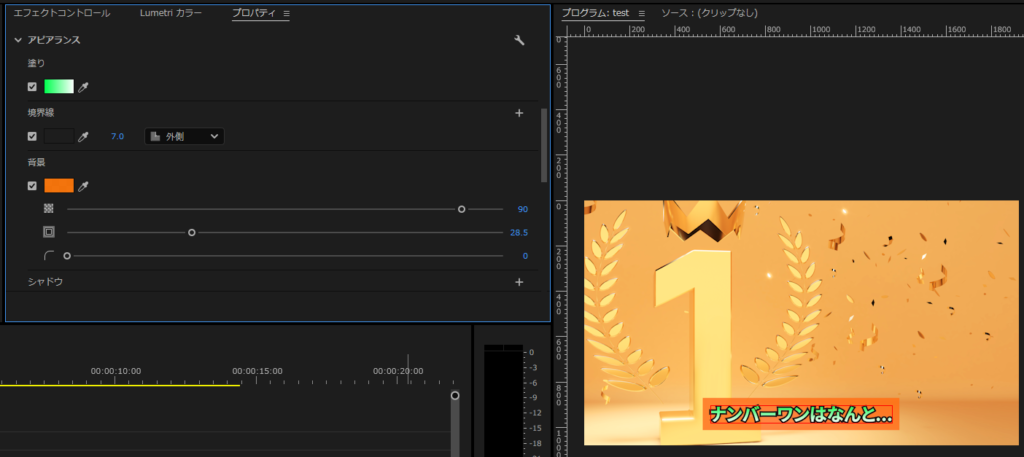The height and width of the screenshot is (457, 1024).
Task: Use background (背景) eyedropper tool
Action: (84, 186)
